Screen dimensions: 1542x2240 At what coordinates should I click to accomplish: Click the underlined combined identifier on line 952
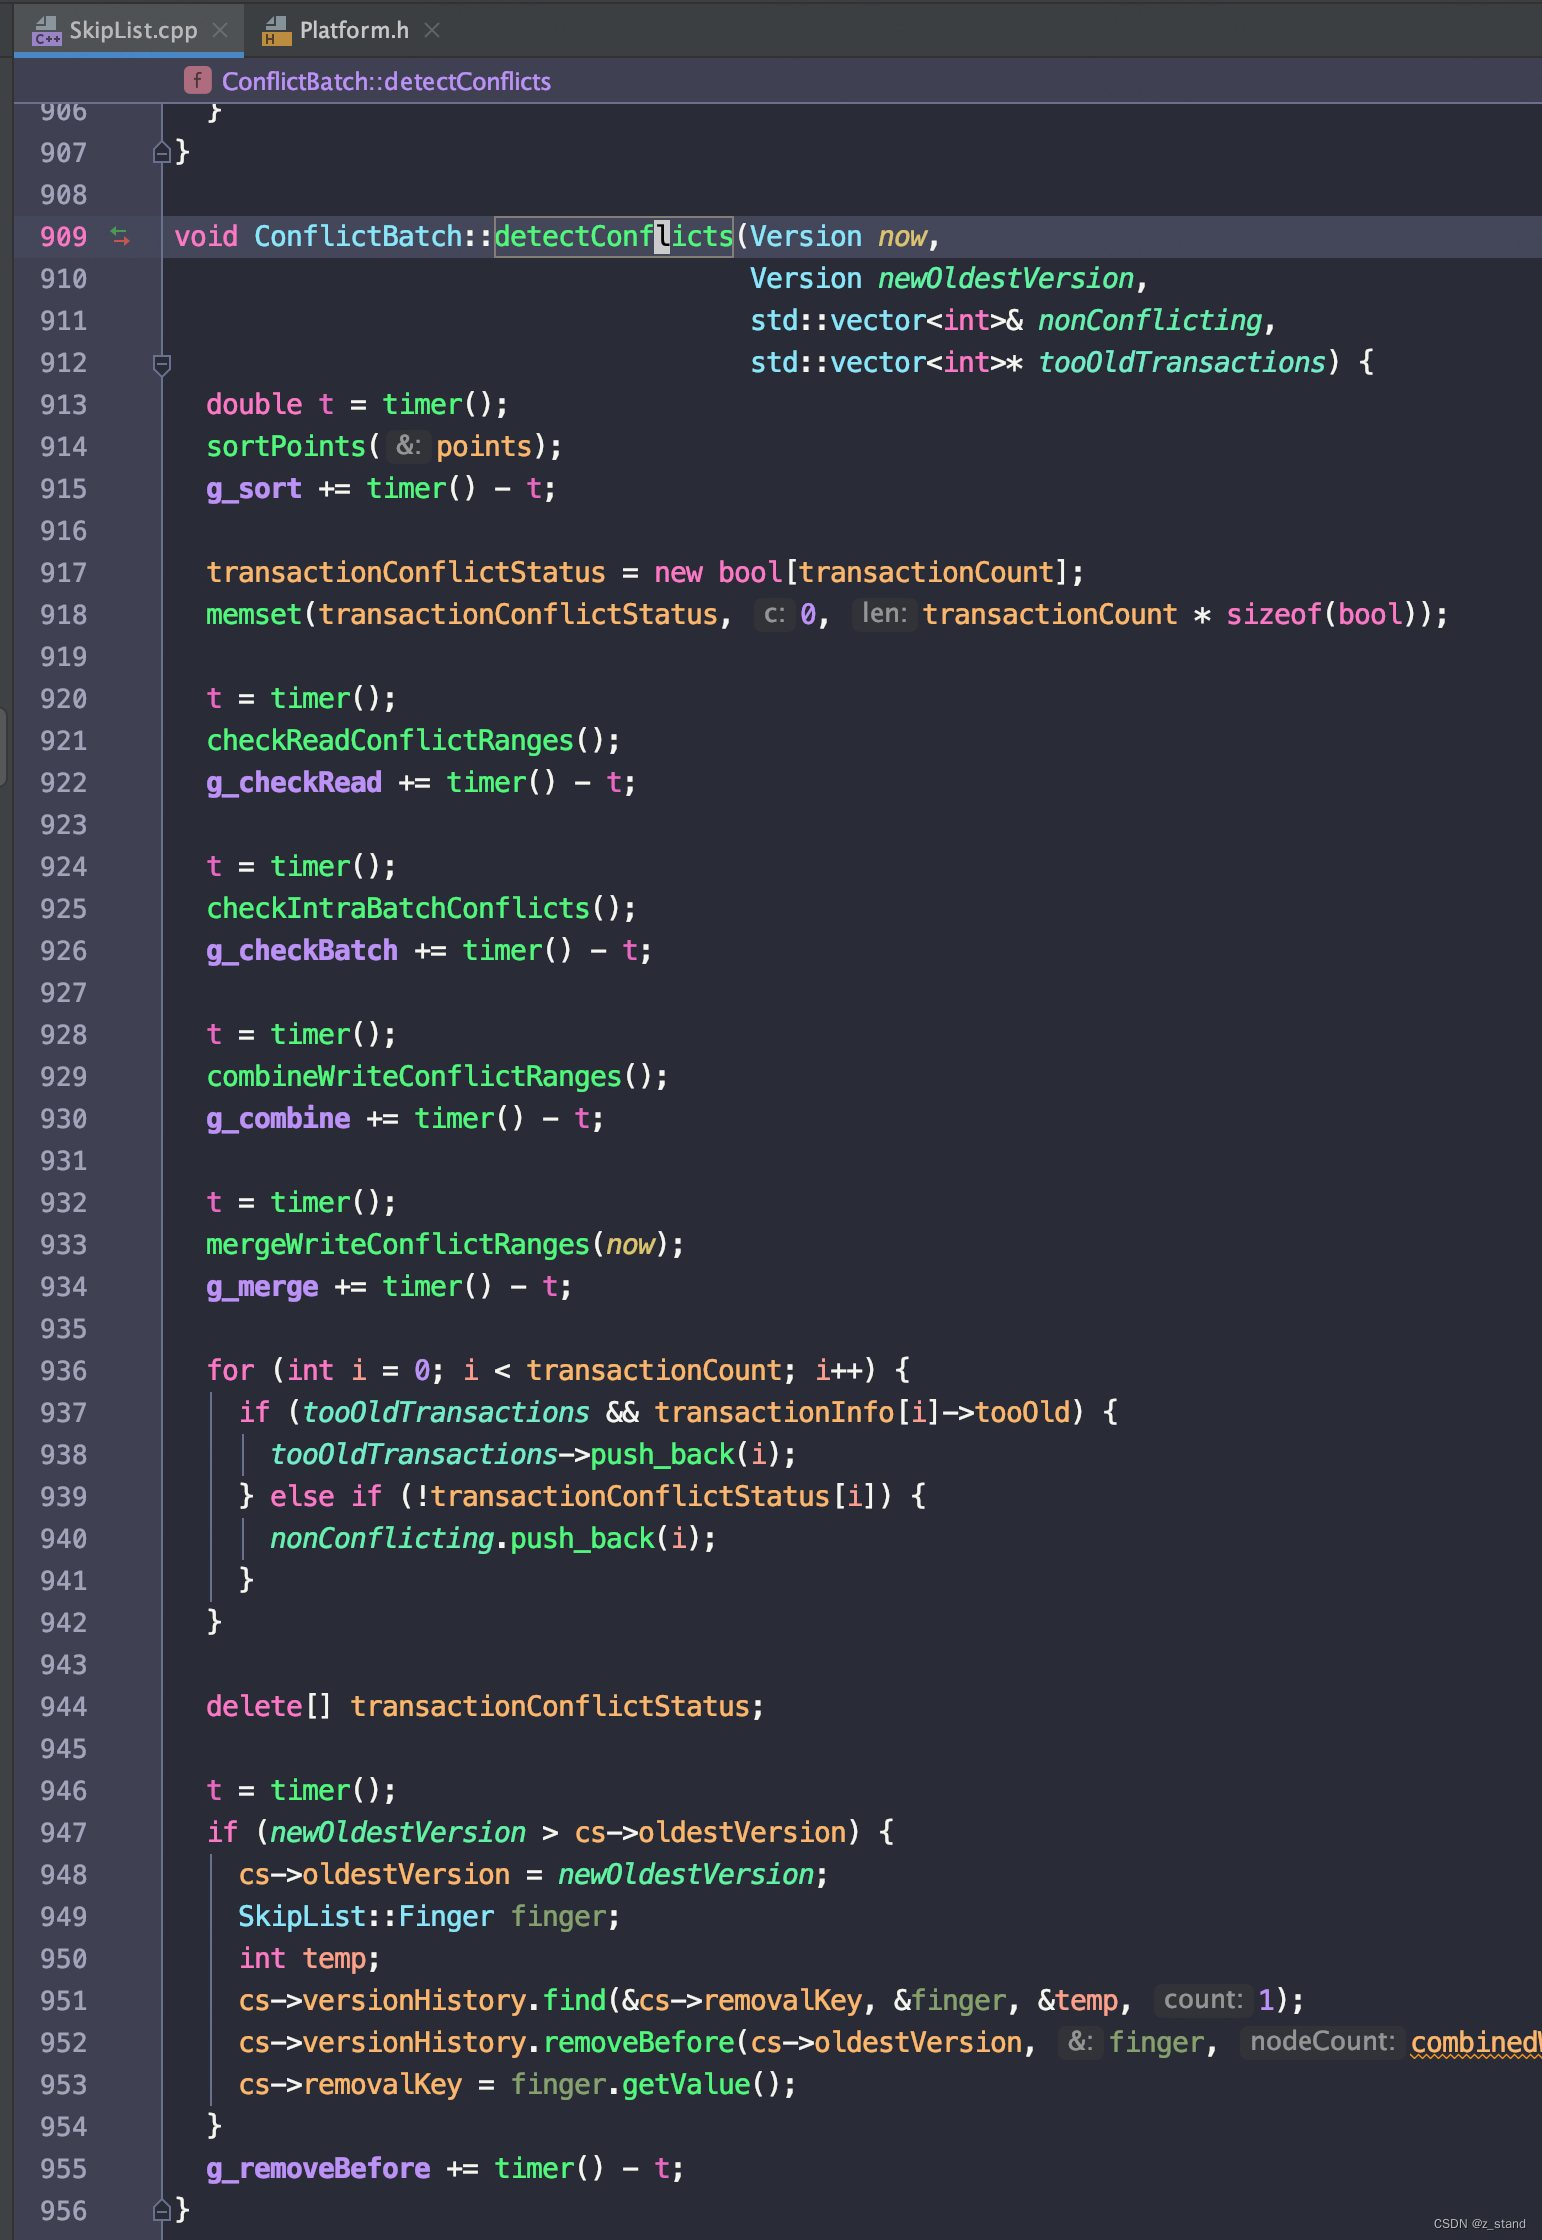(x=1476, y=2042)
